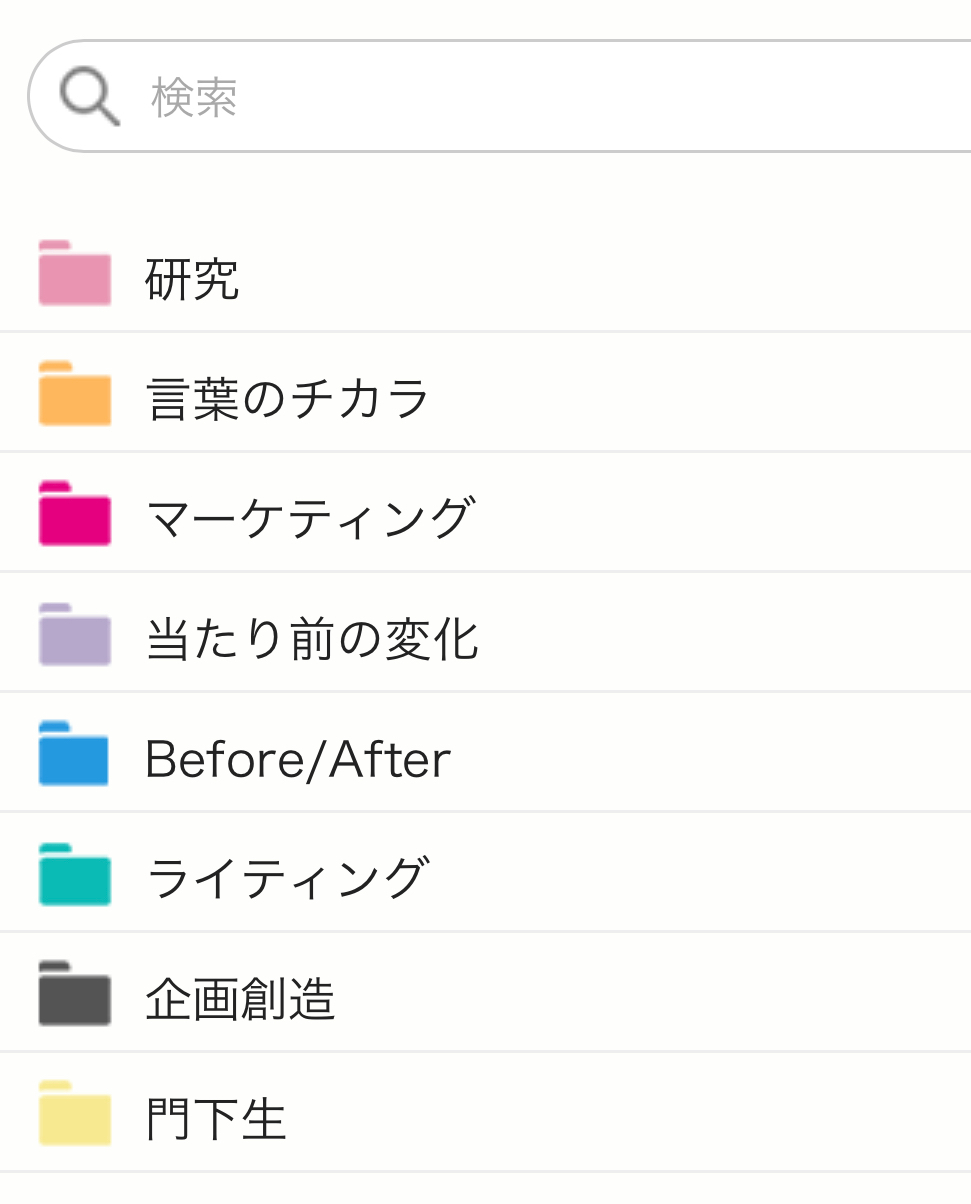Open the マーケティング folder entry
The image size is (971, 1204).
(485, 513)
